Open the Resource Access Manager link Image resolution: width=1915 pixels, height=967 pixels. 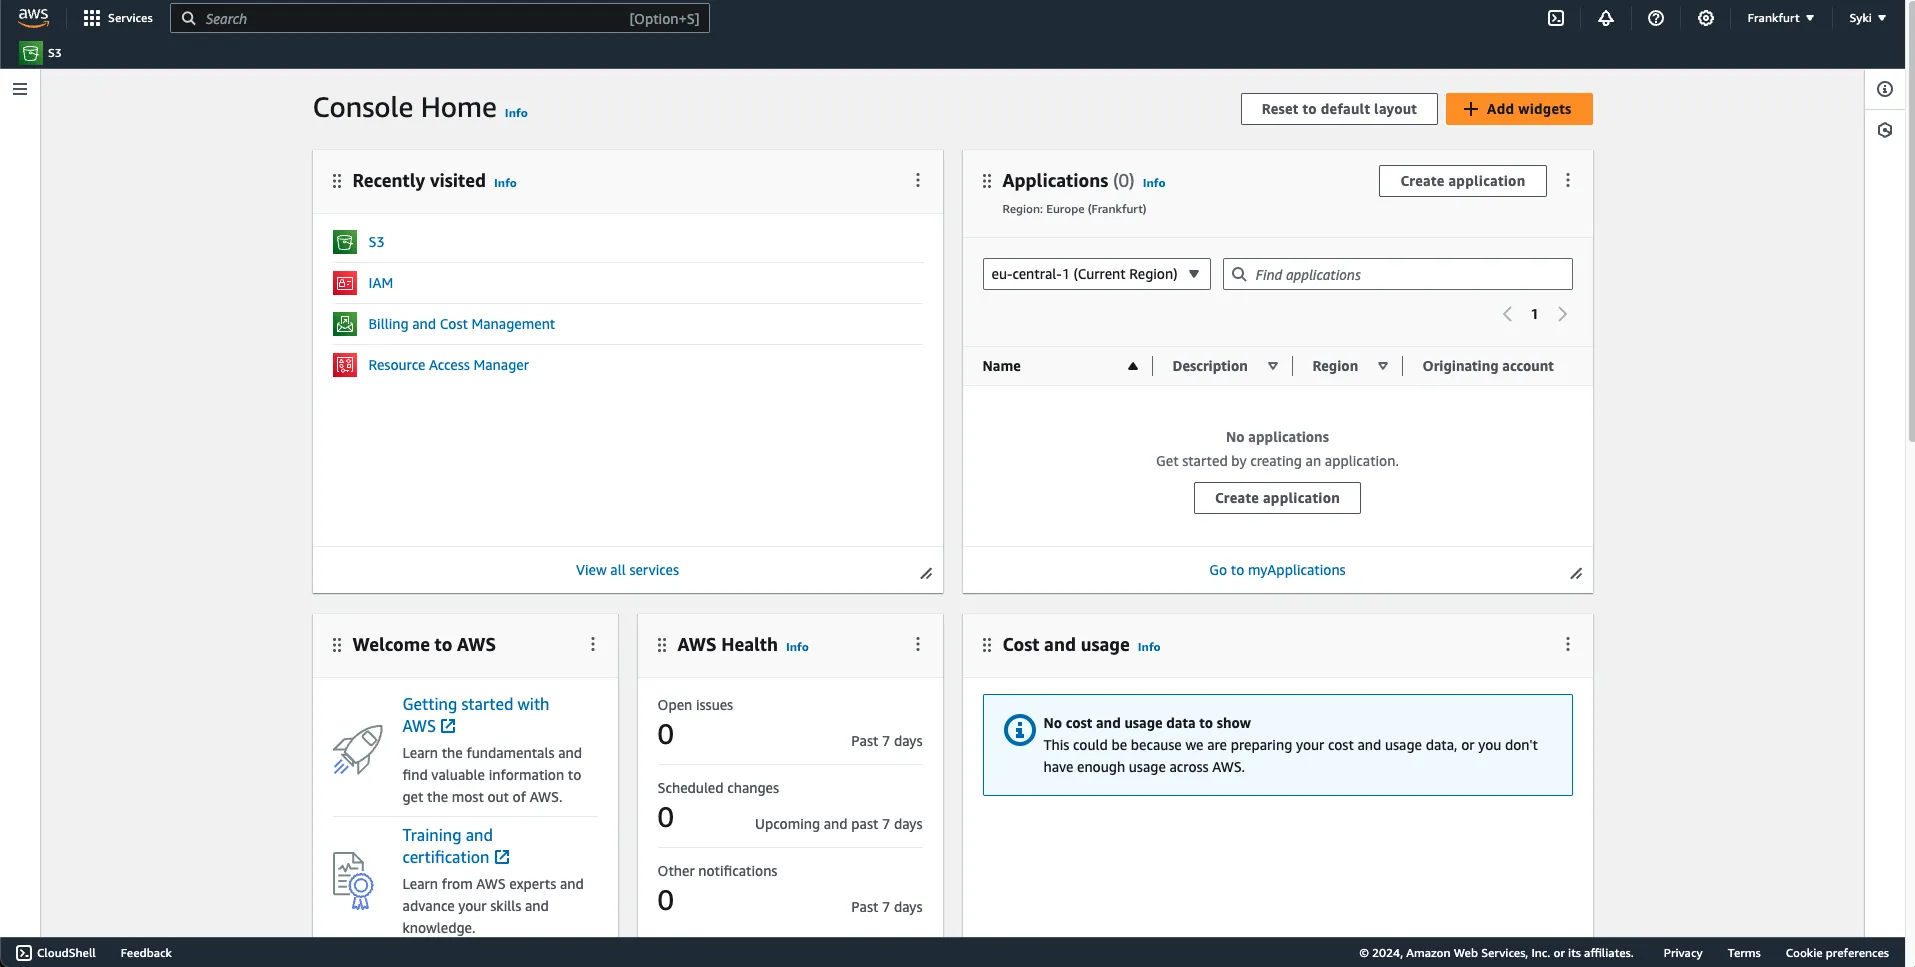click(448, 365)
